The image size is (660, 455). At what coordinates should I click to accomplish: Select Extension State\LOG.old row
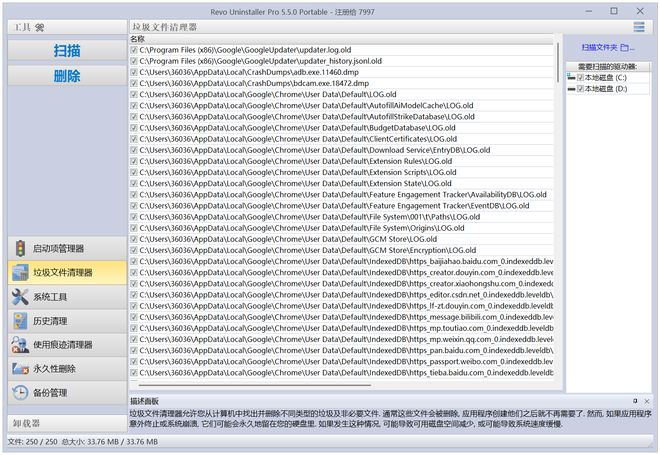click(341, 184)
